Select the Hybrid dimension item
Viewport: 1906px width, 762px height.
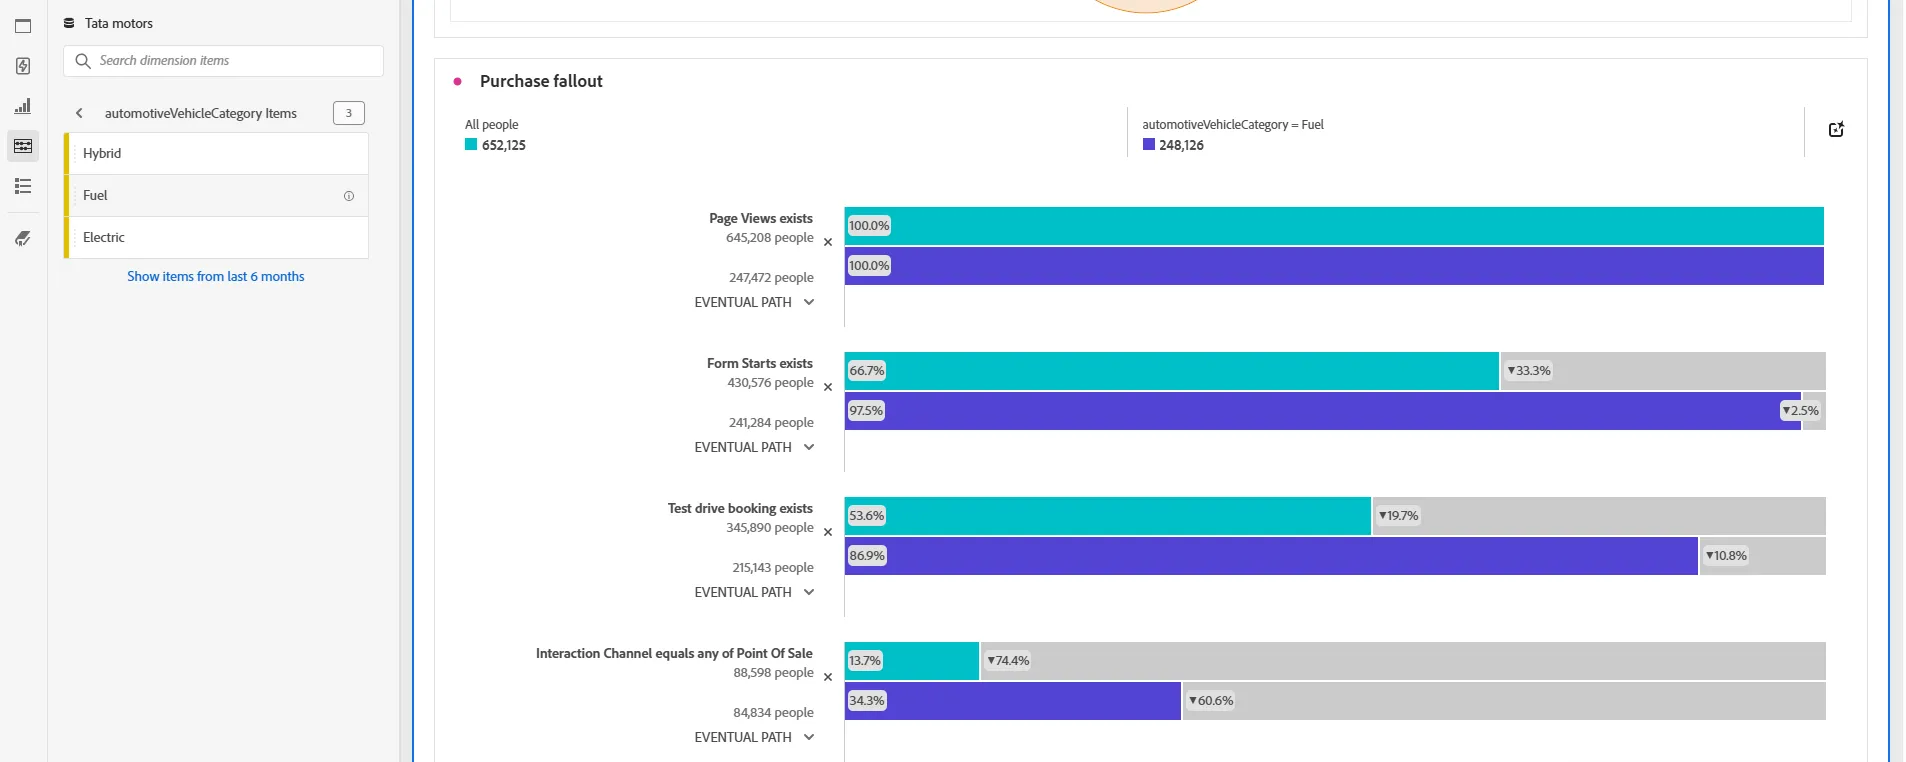pos(216,153)
